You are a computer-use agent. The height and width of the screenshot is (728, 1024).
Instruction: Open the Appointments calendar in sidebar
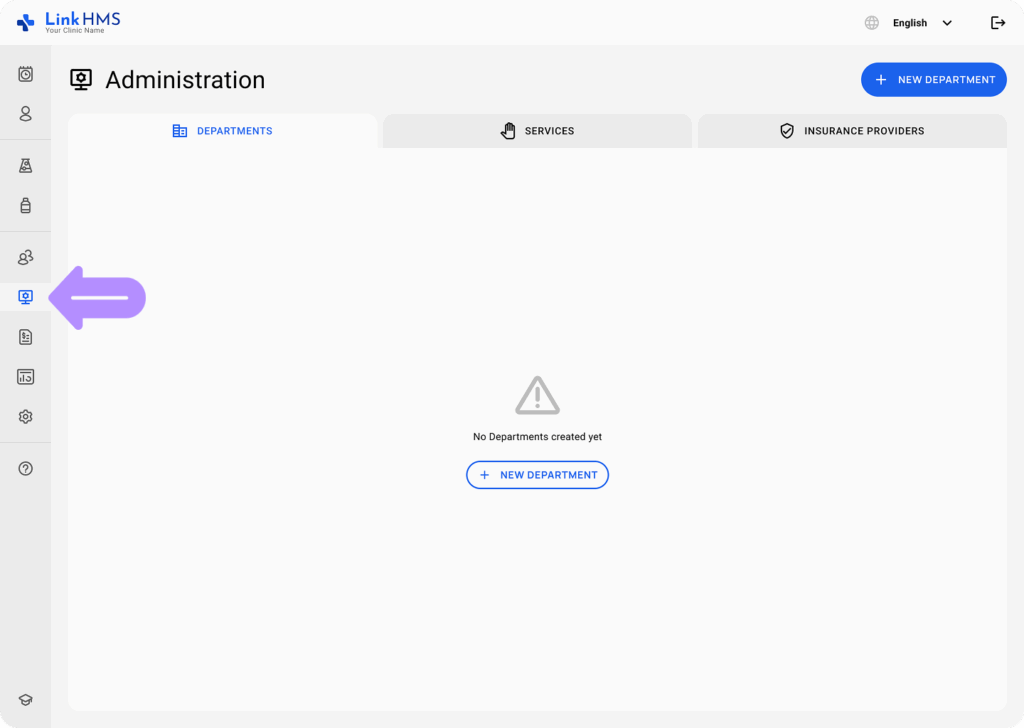(x=26, y=74)
